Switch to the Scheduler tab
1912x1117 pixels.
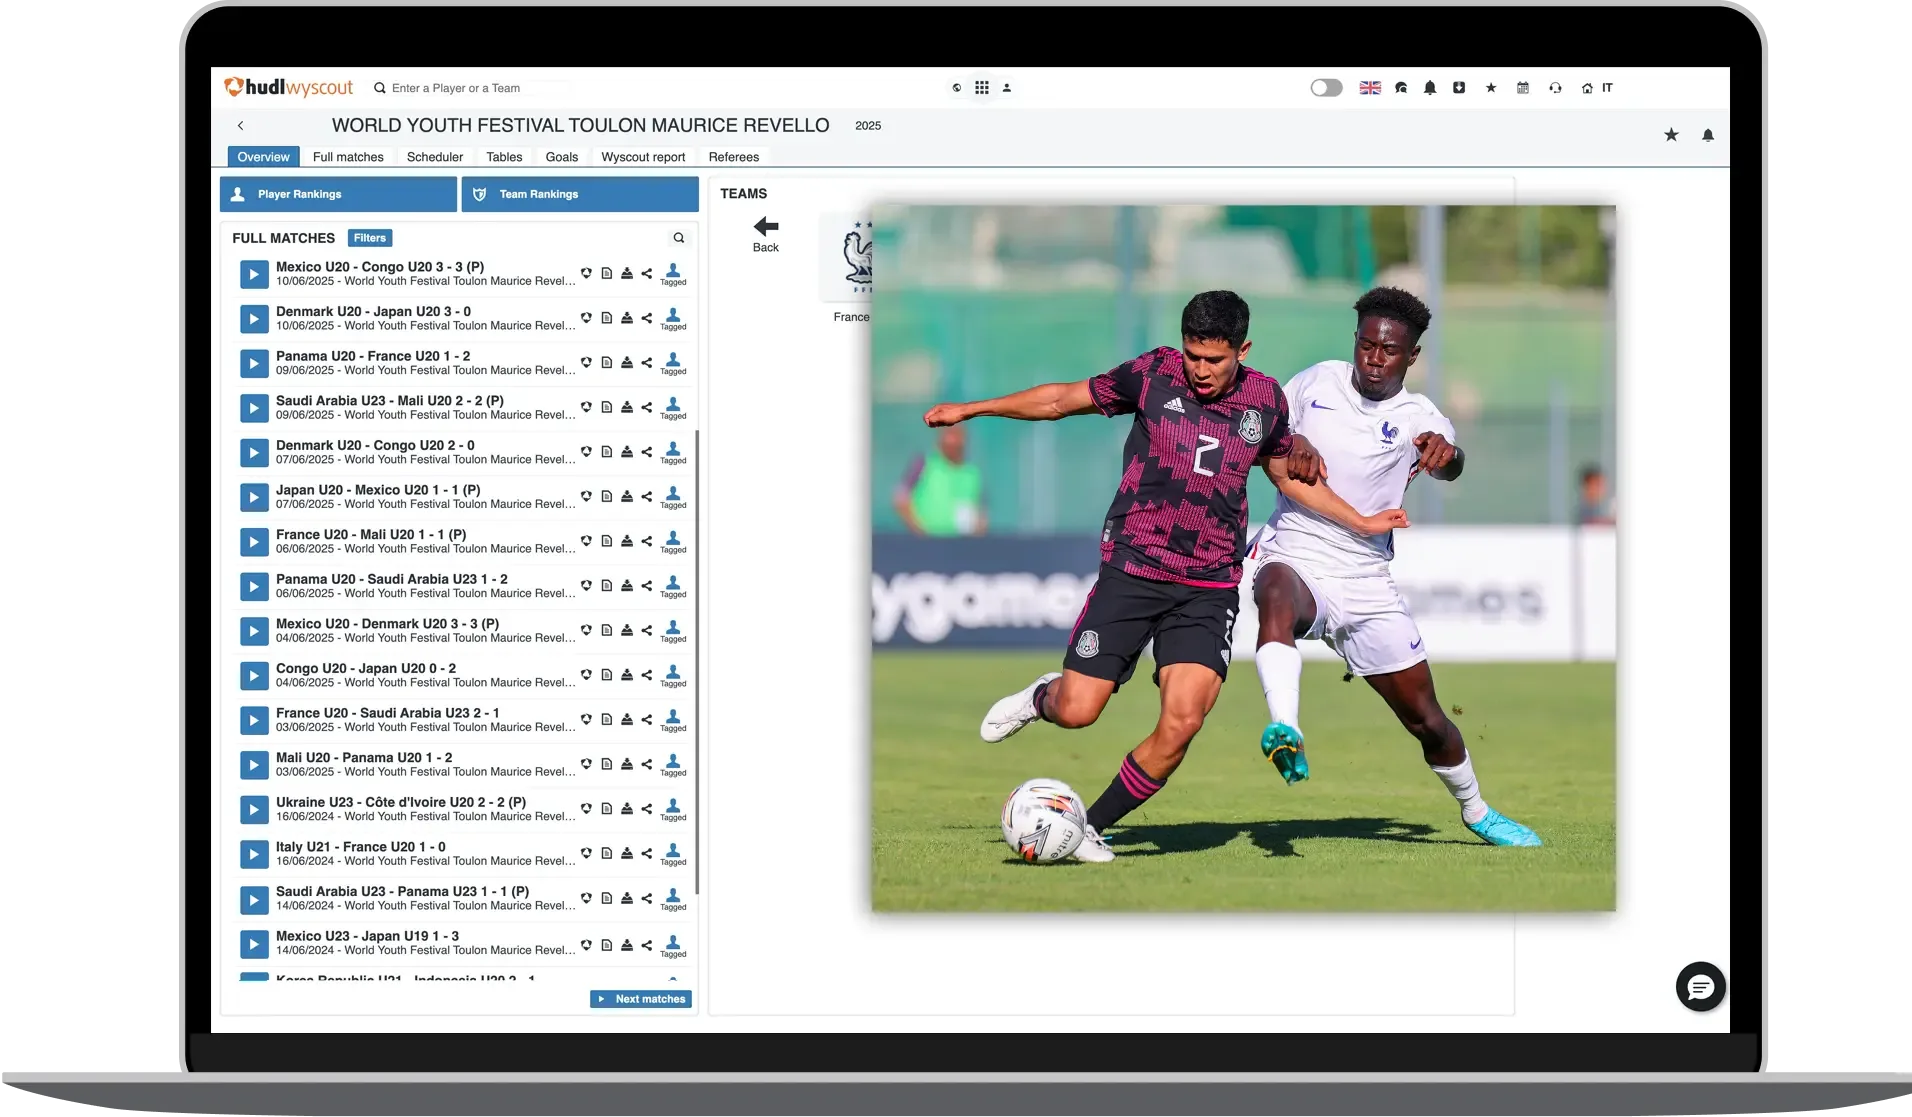click(434, 157)
